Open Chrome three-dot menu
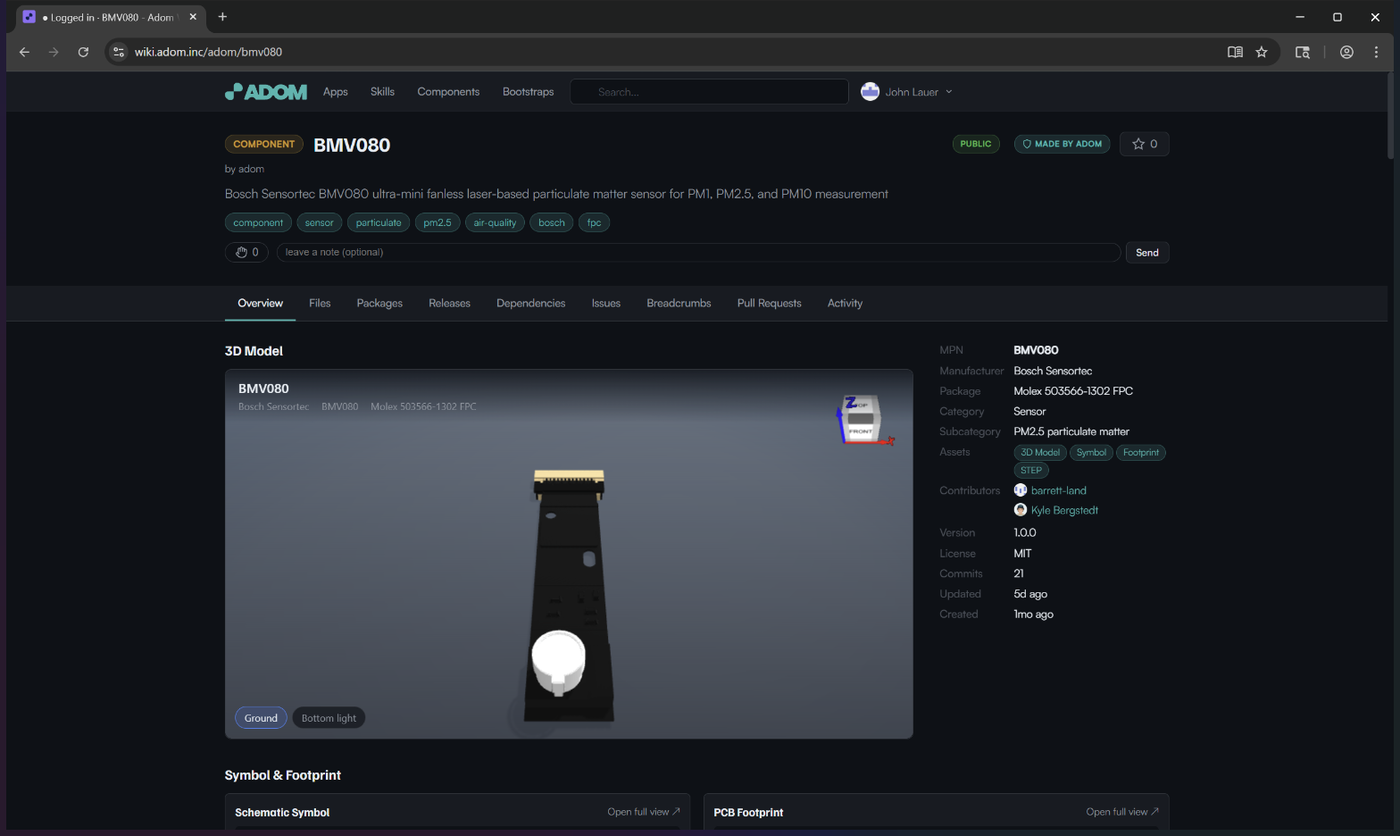The image size is (1400, 836). click(1376, 52)
